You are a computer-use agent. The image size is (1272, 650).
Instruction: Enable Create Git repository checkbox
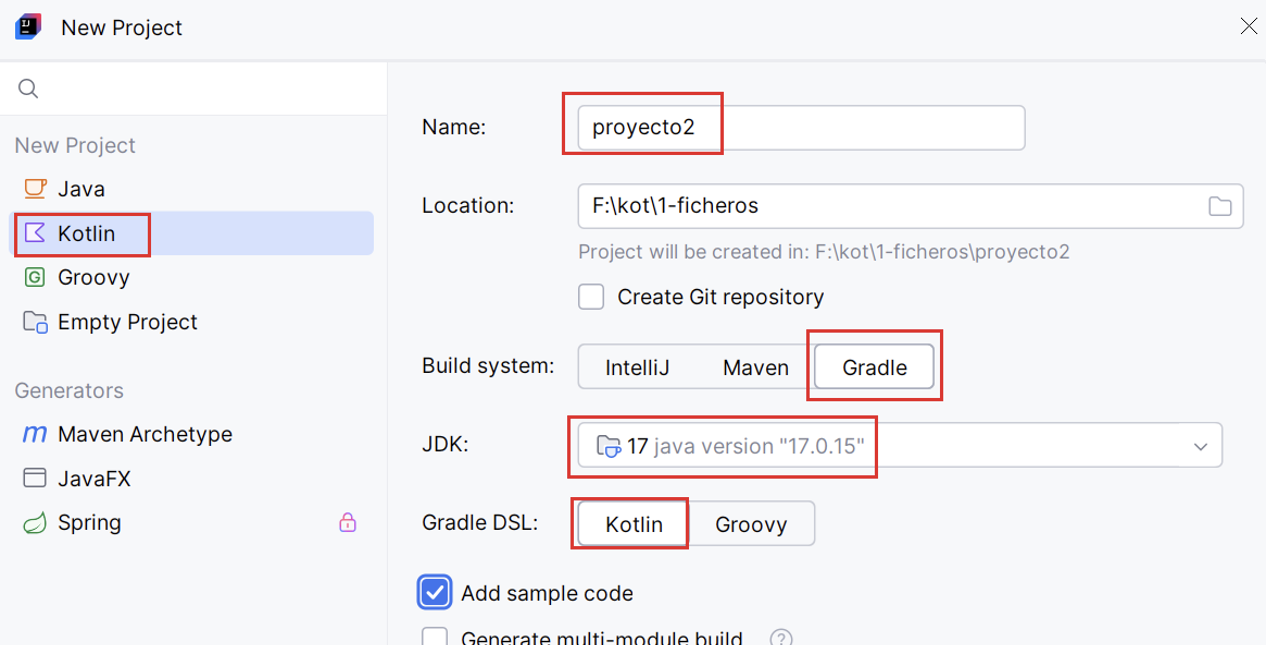[x=592, y=296]
